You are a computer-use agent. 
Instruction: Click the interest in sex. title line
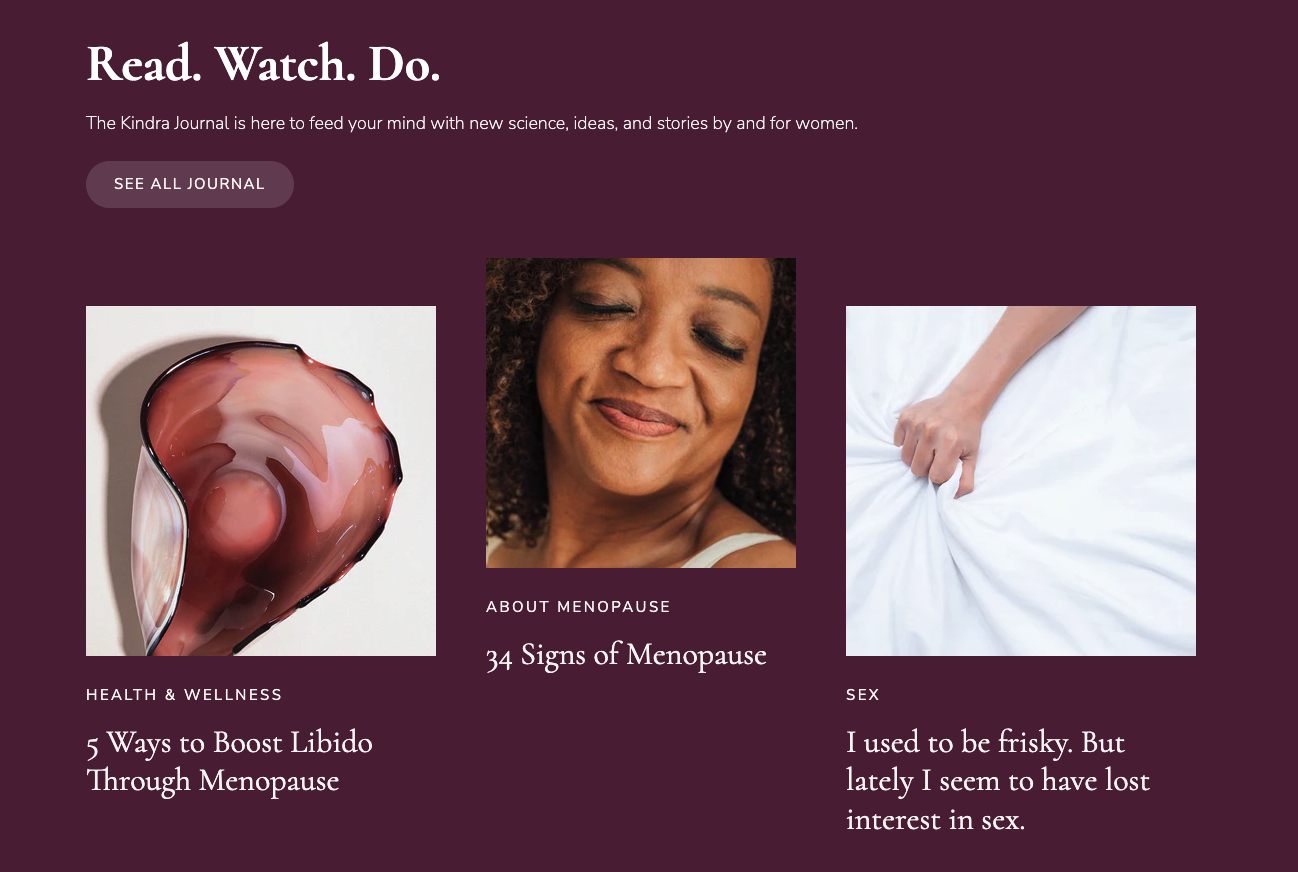[936, 820]
